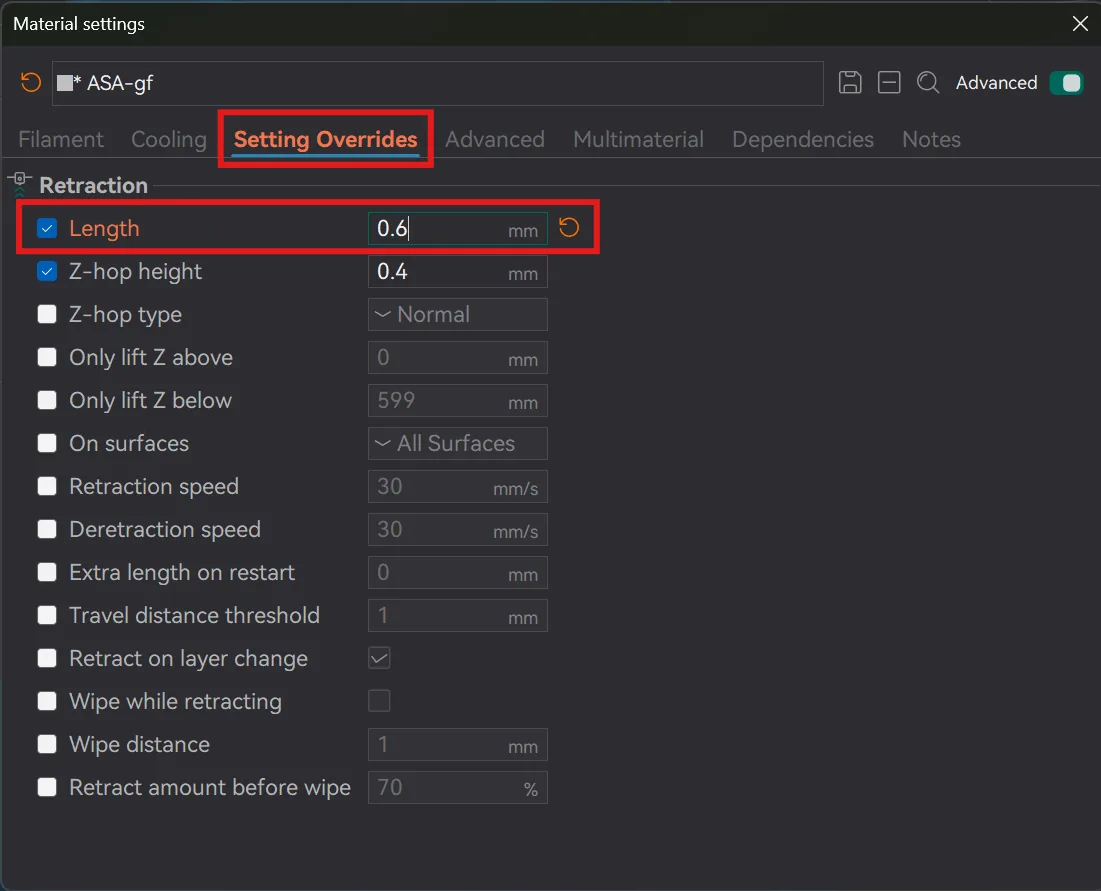Open the On surfaces All Surfaces dropdown
Image resolution: width=1101 pixels, height=891 pixels.
click(x=458, y=443)
